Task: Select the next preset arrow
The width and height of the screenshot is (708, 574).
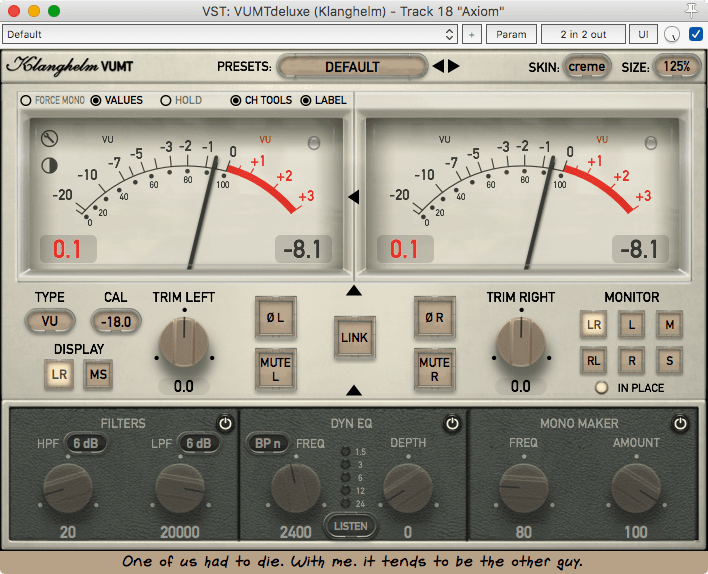Action: pos(455,67)
